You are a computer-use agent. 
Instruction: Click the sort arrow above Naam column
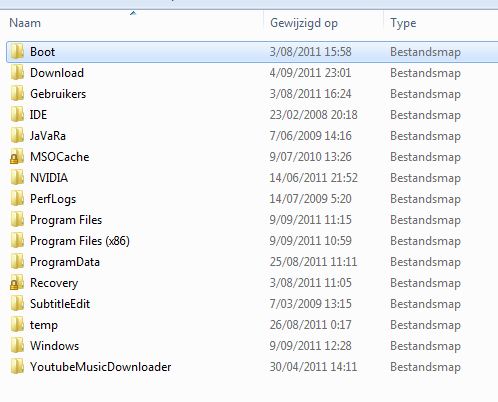133,13
